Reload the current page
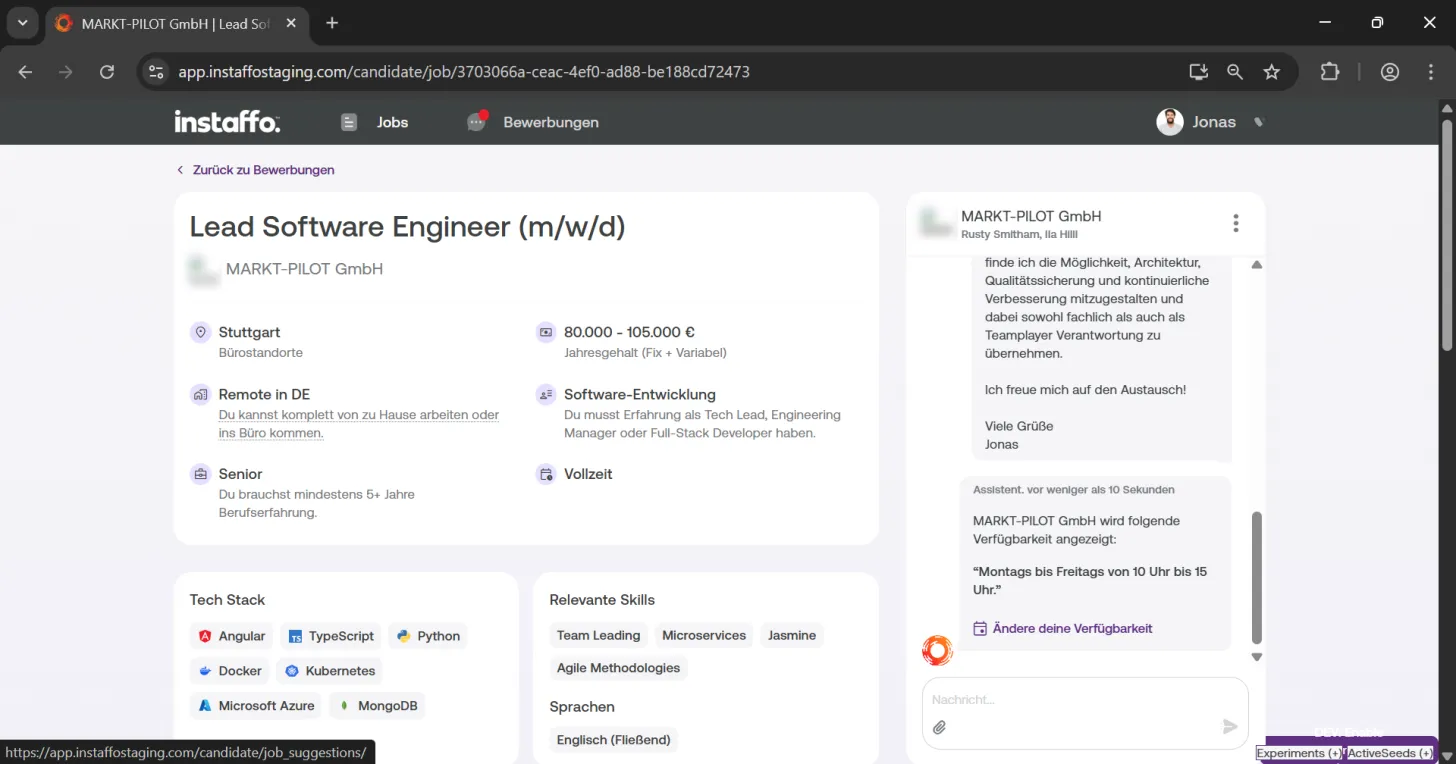The image size is (1456, 764). [x=107, y=72]
